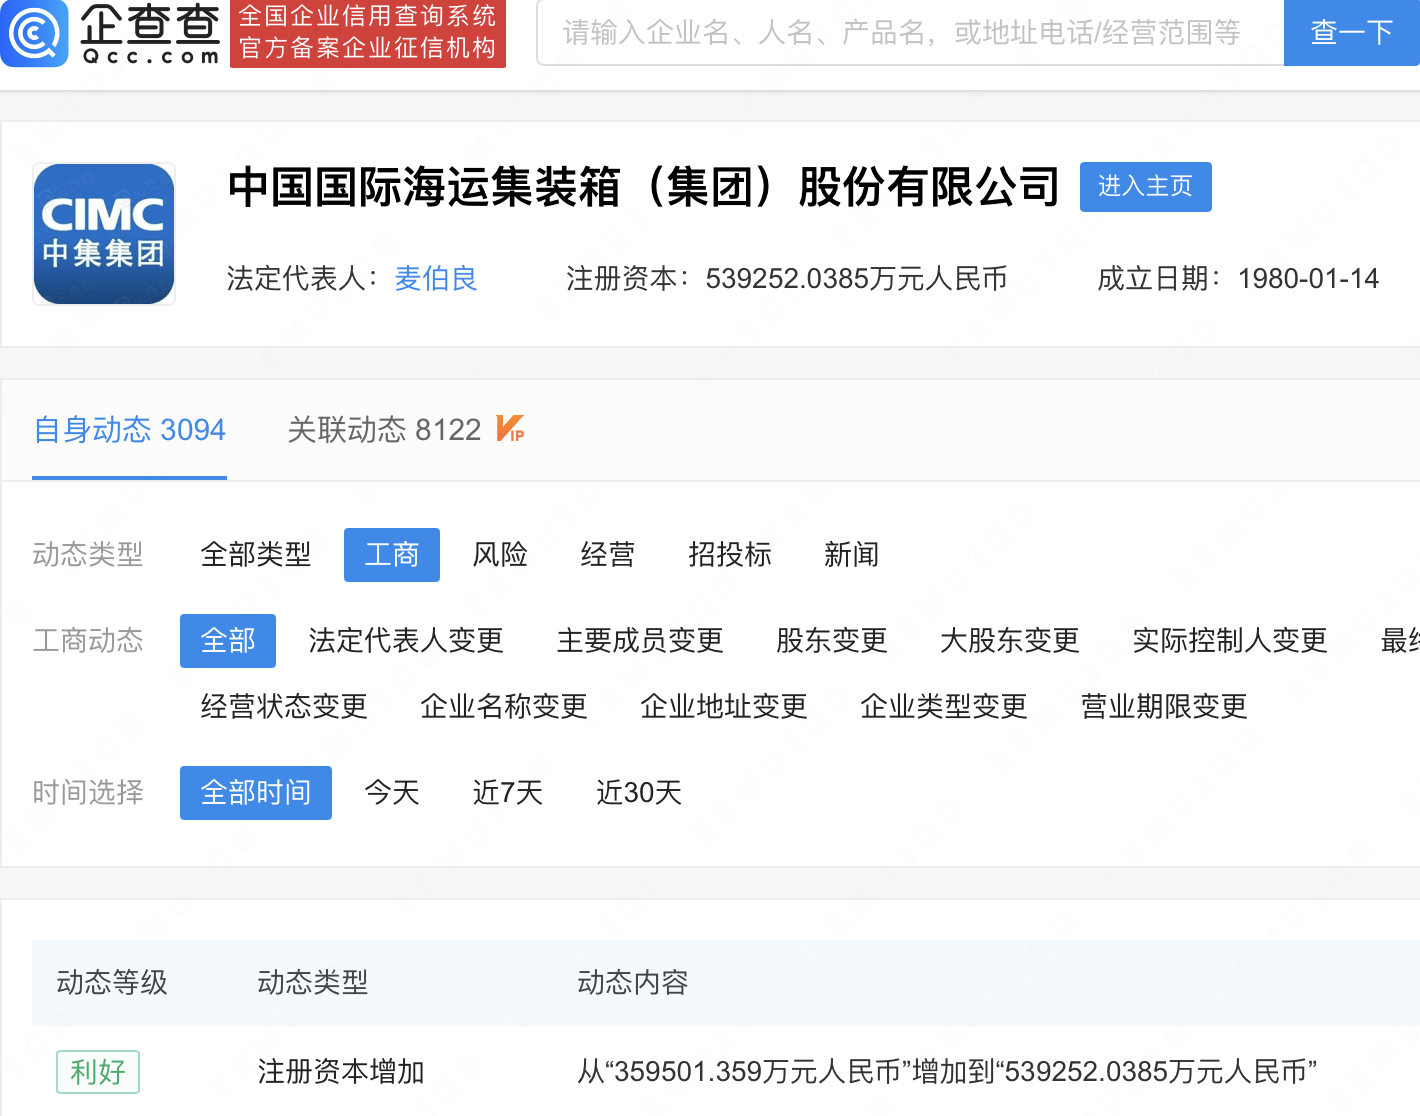1420x1116 pixels.
Task: Click the 动态等级 column header
Action: (112, 983)
